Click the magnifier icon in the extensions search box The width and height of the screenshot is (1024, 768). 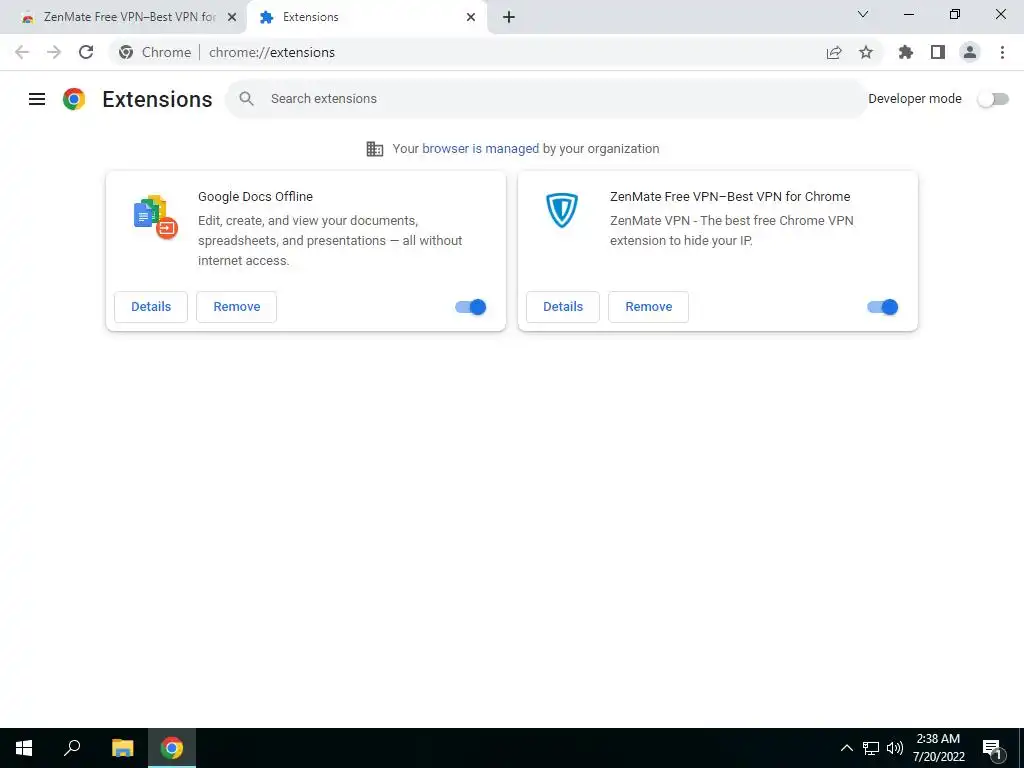[246, 99]
